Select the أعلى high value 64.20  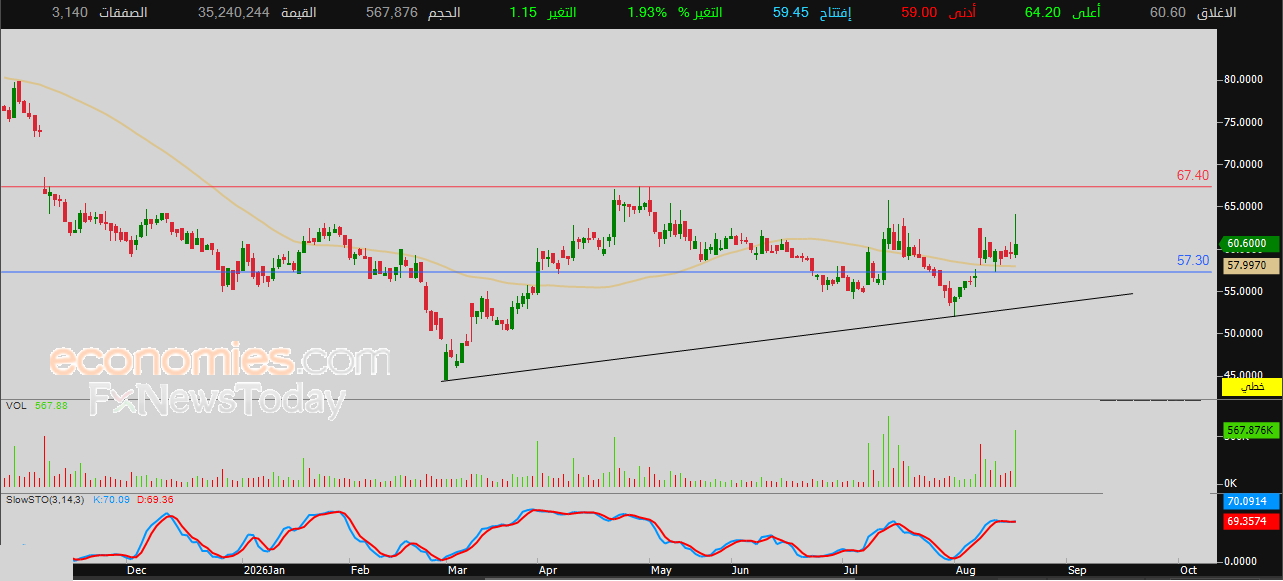(x=1042, y=12)
